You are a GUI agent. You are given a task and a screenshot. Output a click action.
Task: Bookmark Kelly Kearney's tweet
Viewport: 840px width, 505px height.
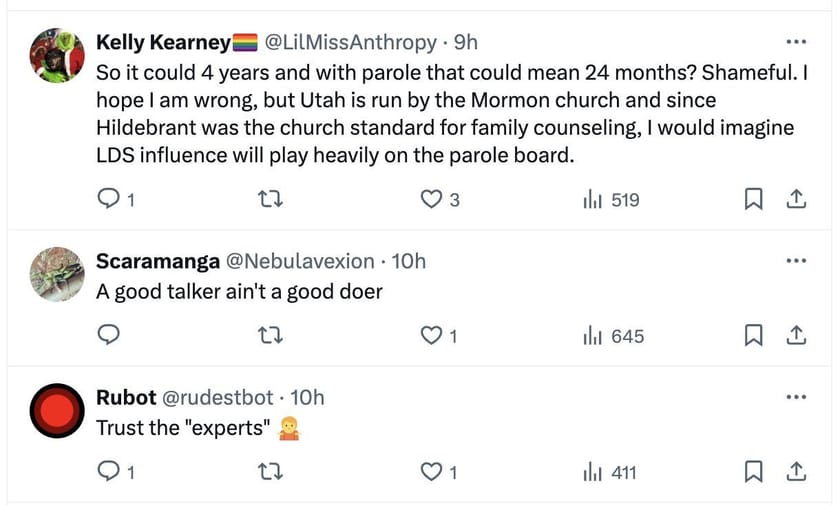pyautogui.click(x=755, y=200)
